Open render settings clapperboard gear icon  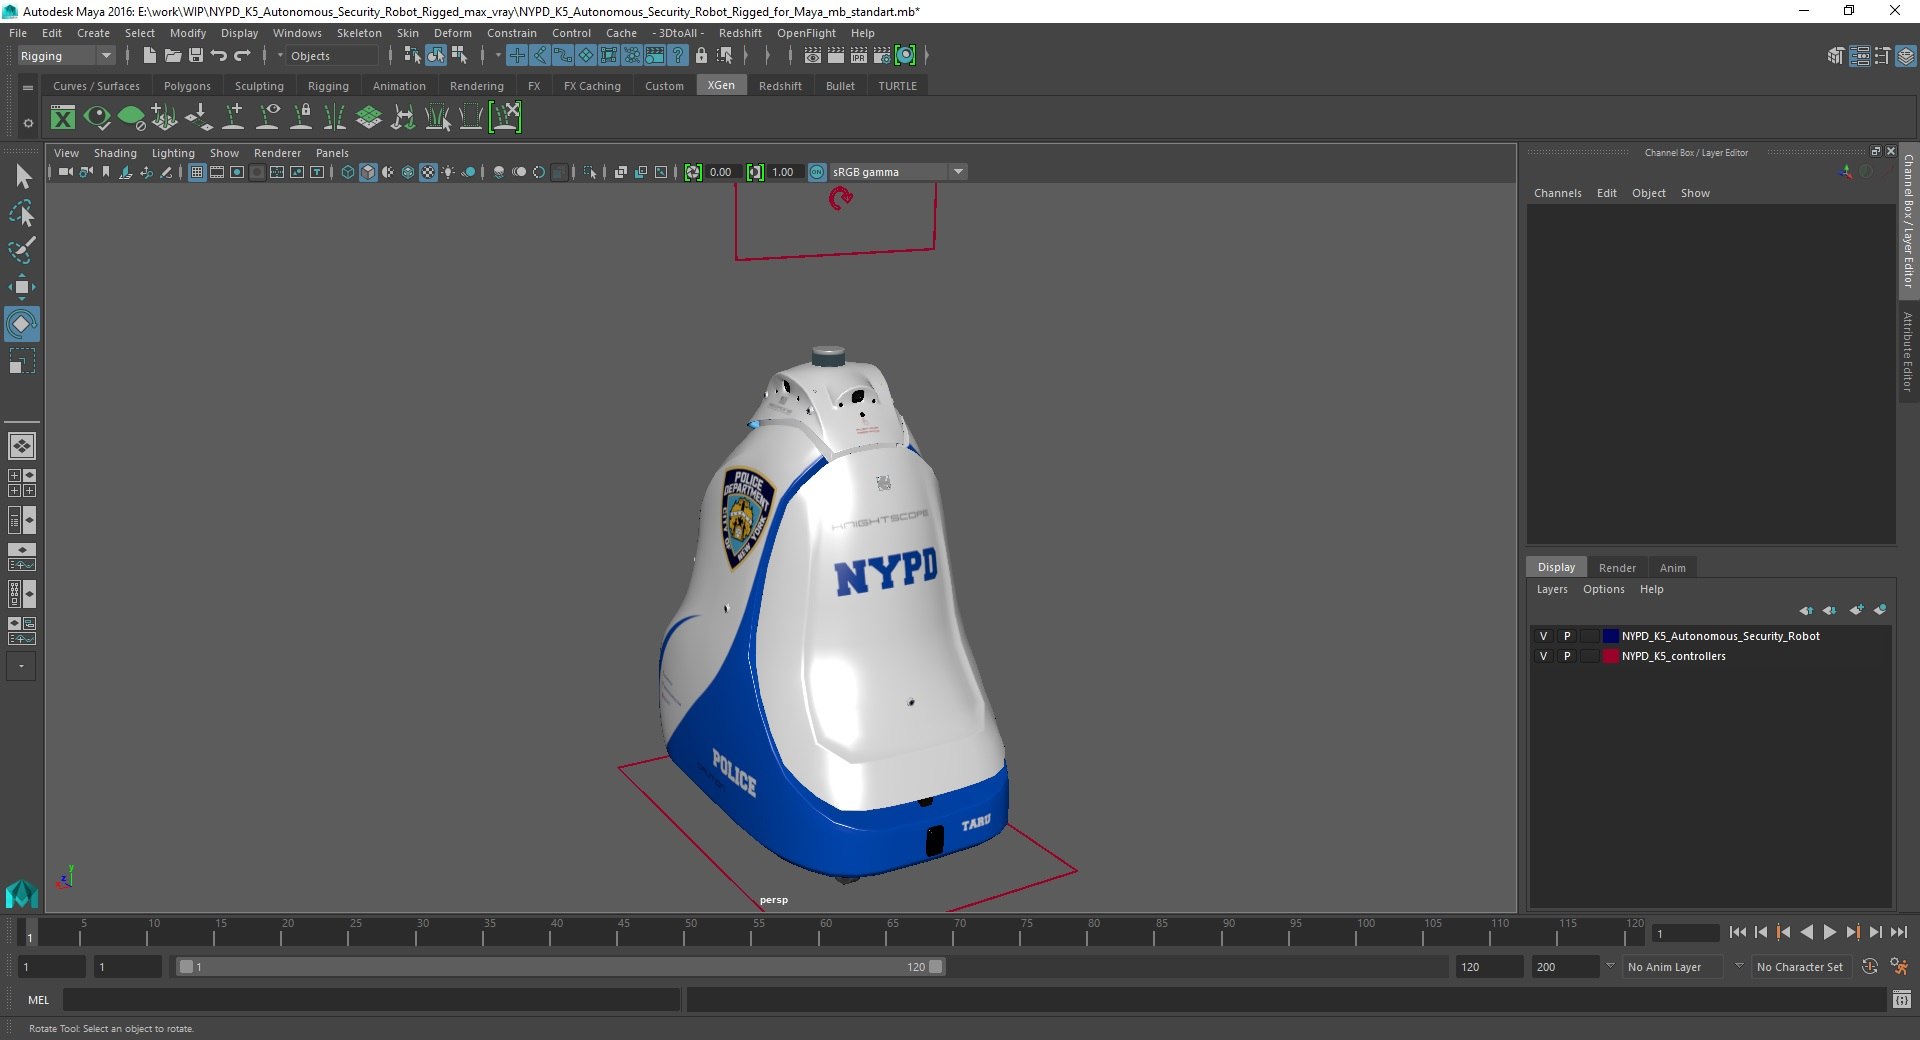pos(882,56)
